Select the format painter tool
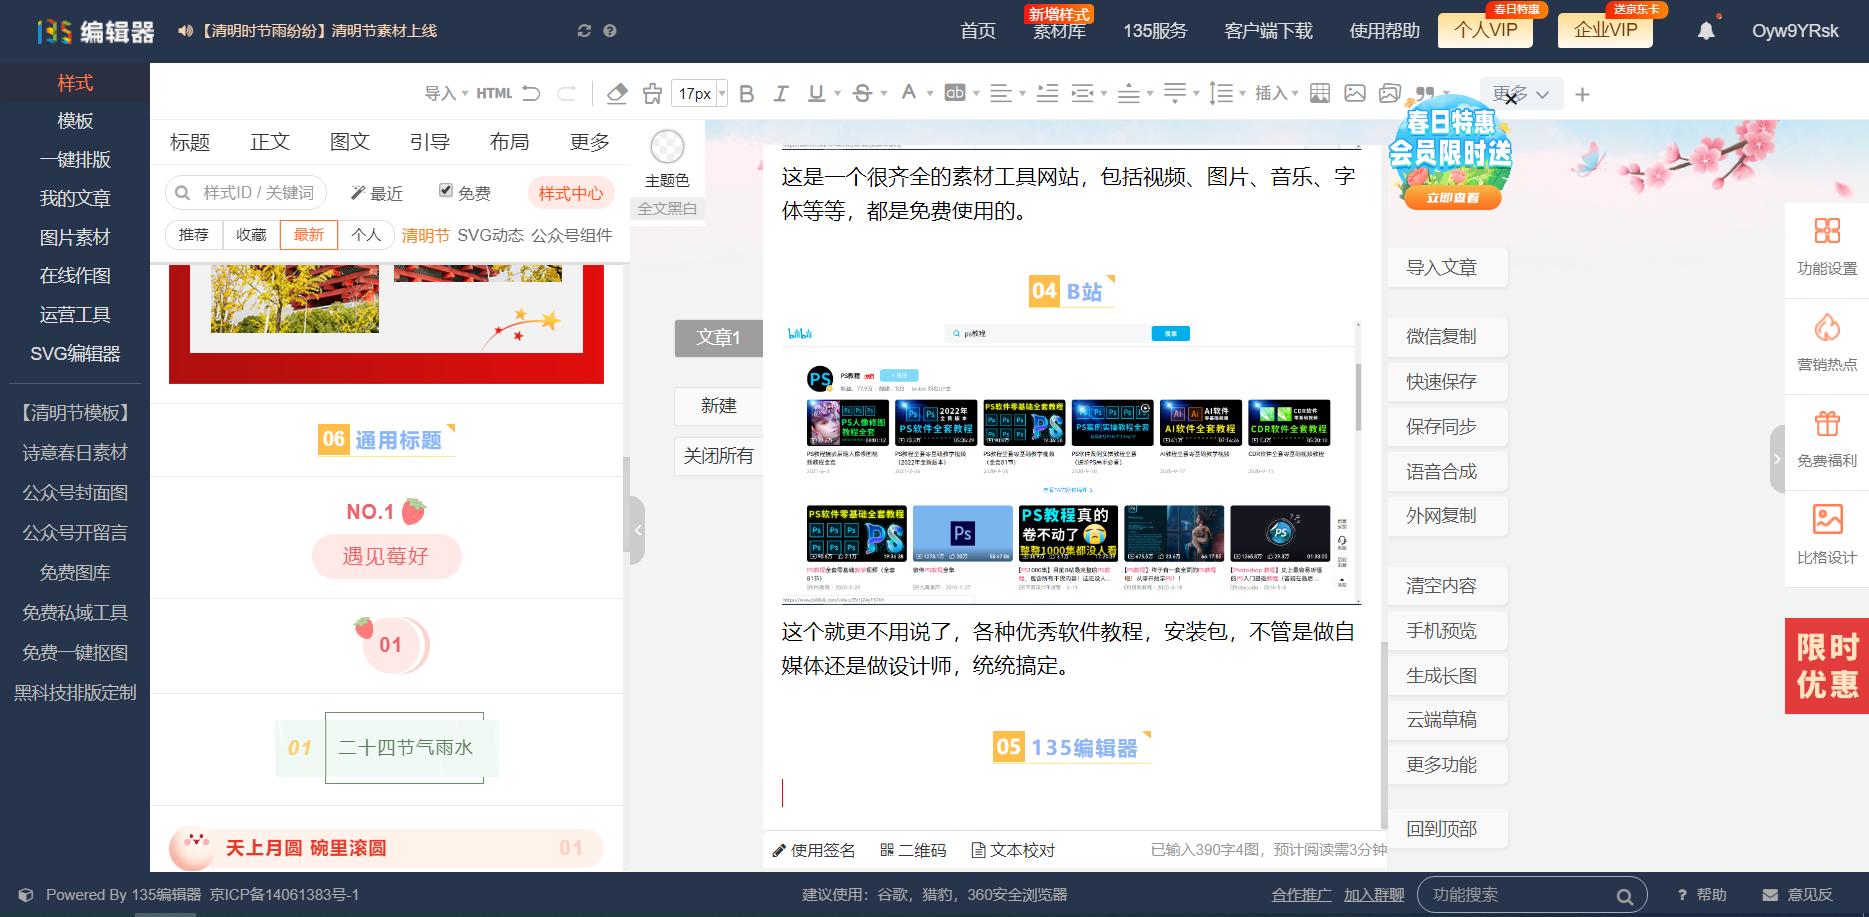1869x917 pixels. pos(650,93)
